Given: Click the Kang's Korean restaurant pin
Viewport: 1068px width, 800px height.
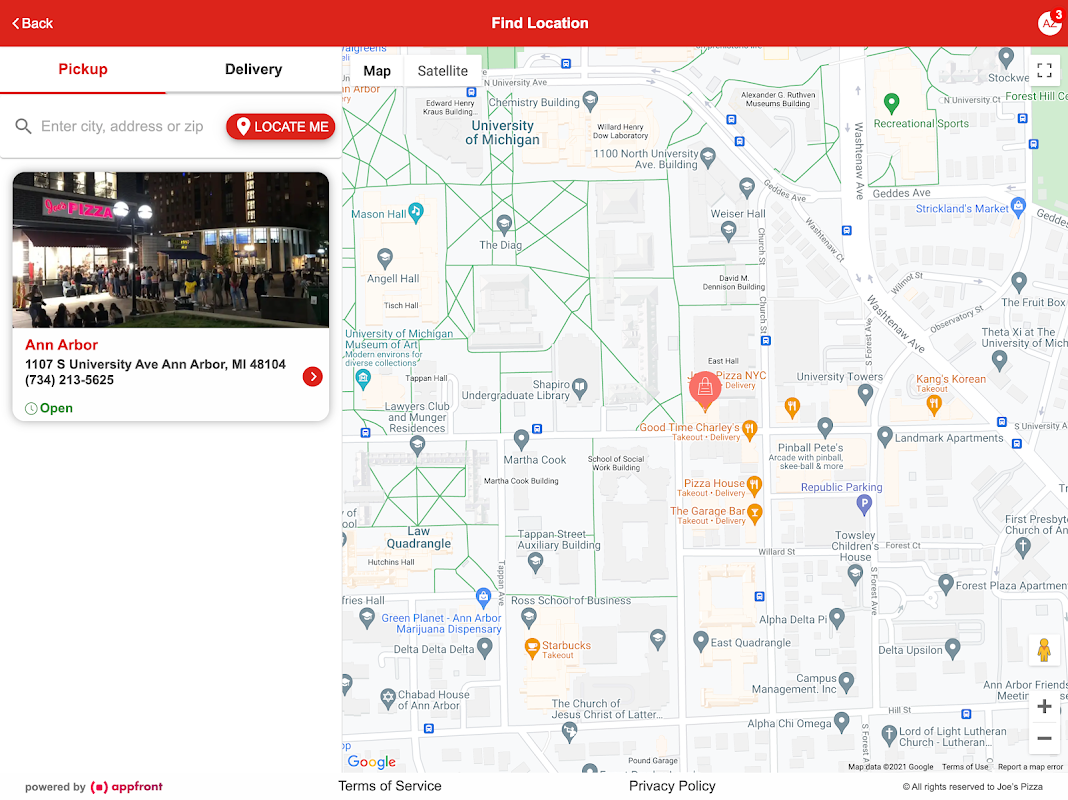Looking at the screenshot, I should [x=934, y=405].
